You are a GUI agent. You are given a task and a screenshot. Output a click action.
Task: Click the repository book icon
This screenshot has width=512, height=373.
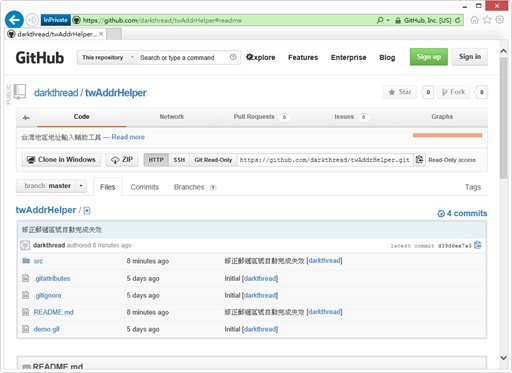pos(19,91)
